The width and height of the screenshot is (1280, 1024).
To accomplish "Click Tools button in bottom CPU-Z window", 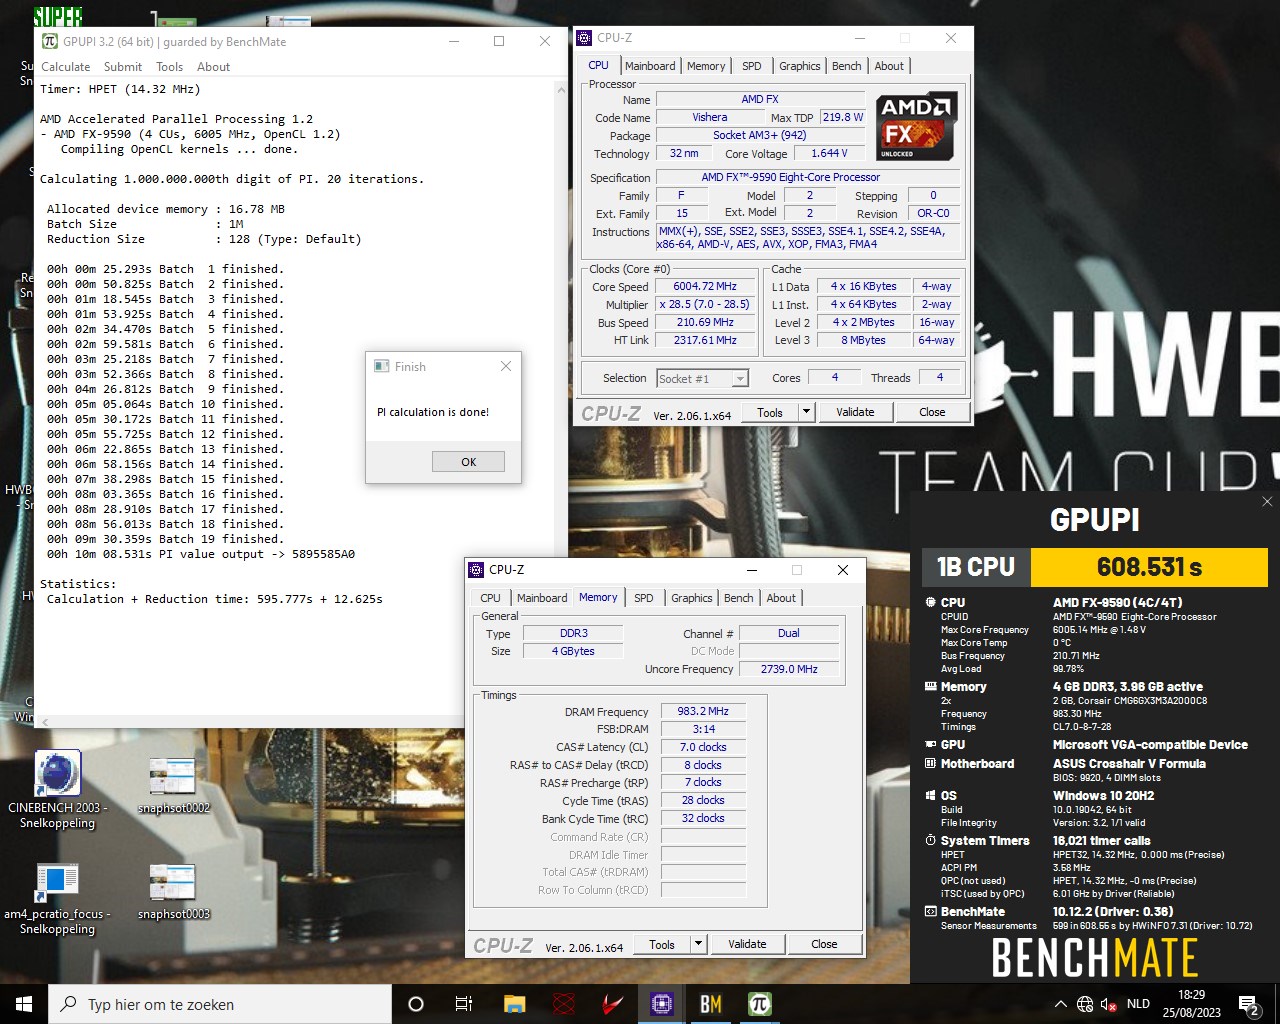I will tap(662, 944).
